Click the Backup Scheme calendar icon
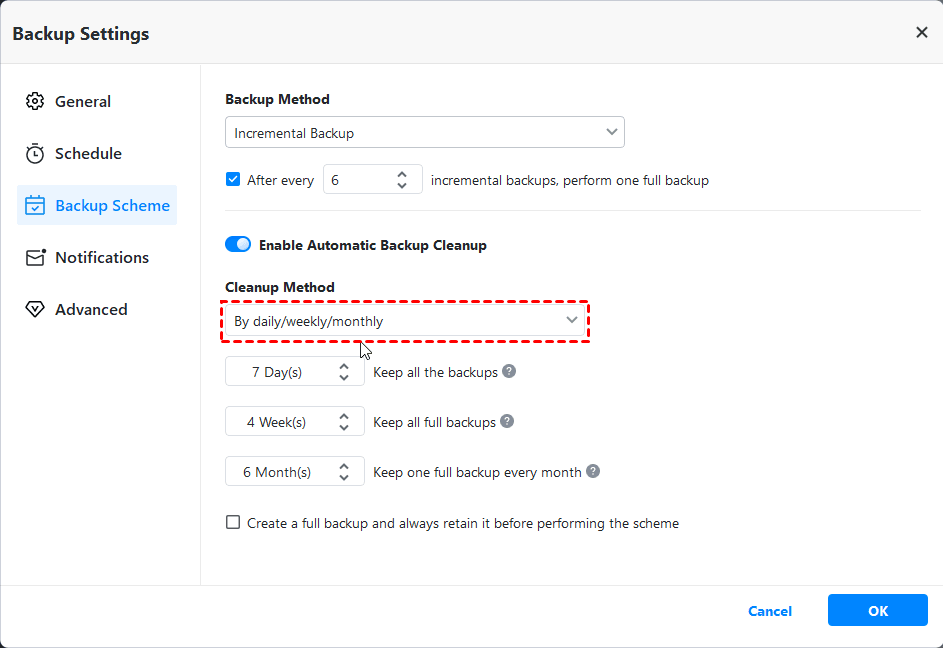 35,205
